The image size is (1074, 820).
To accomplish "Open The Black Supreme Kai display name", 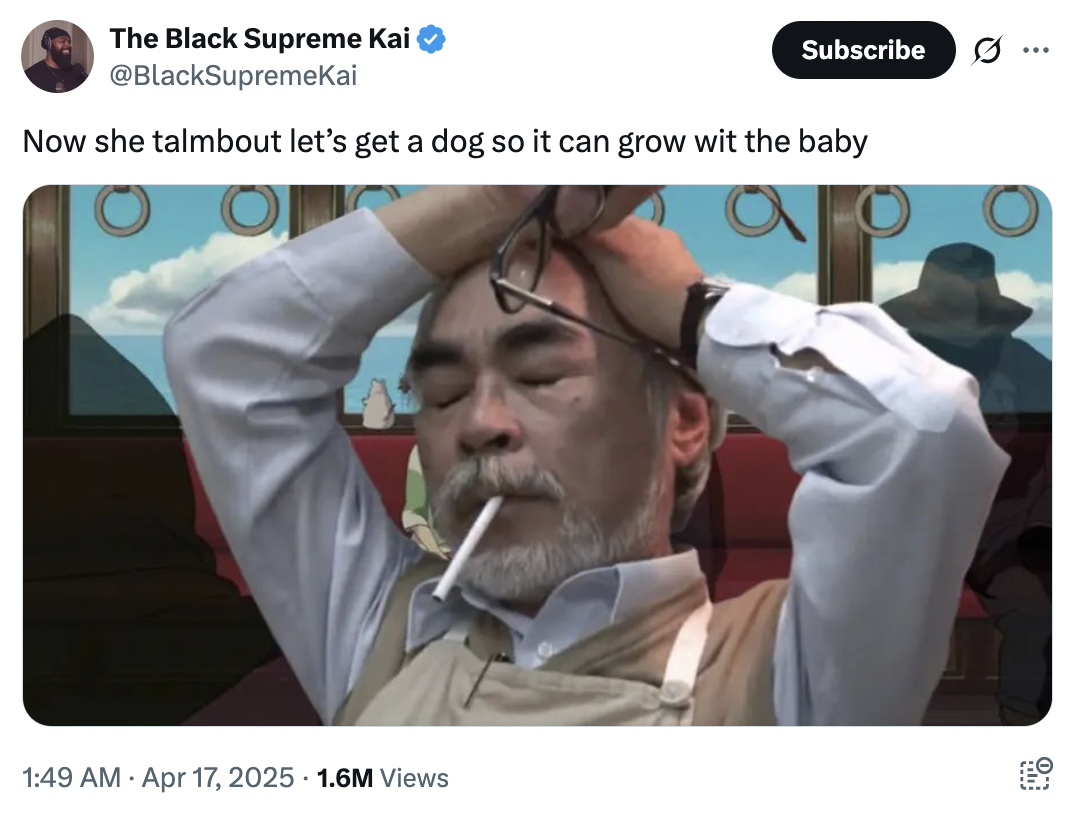I will 260,39.
